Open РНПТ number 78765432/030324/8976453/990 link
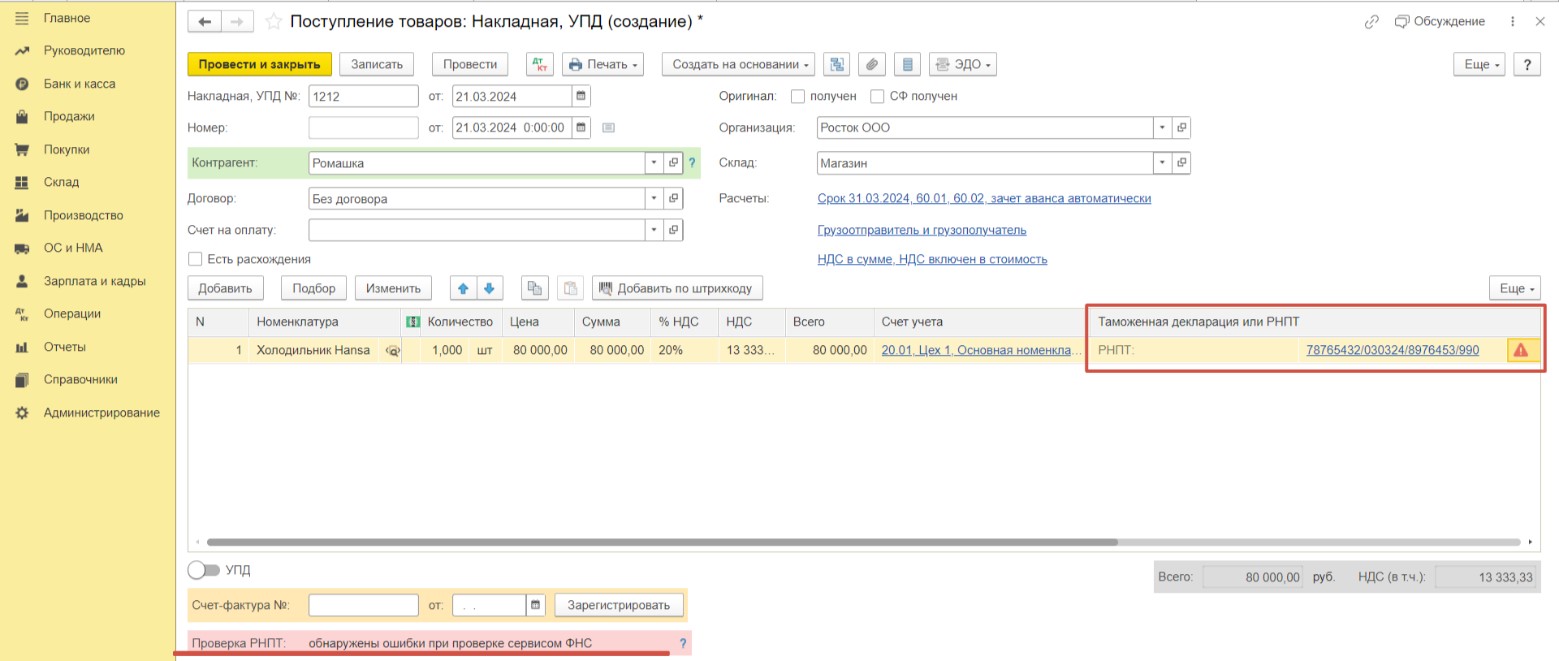Viewport: 1559px width, 661px height. point(1392,350)
